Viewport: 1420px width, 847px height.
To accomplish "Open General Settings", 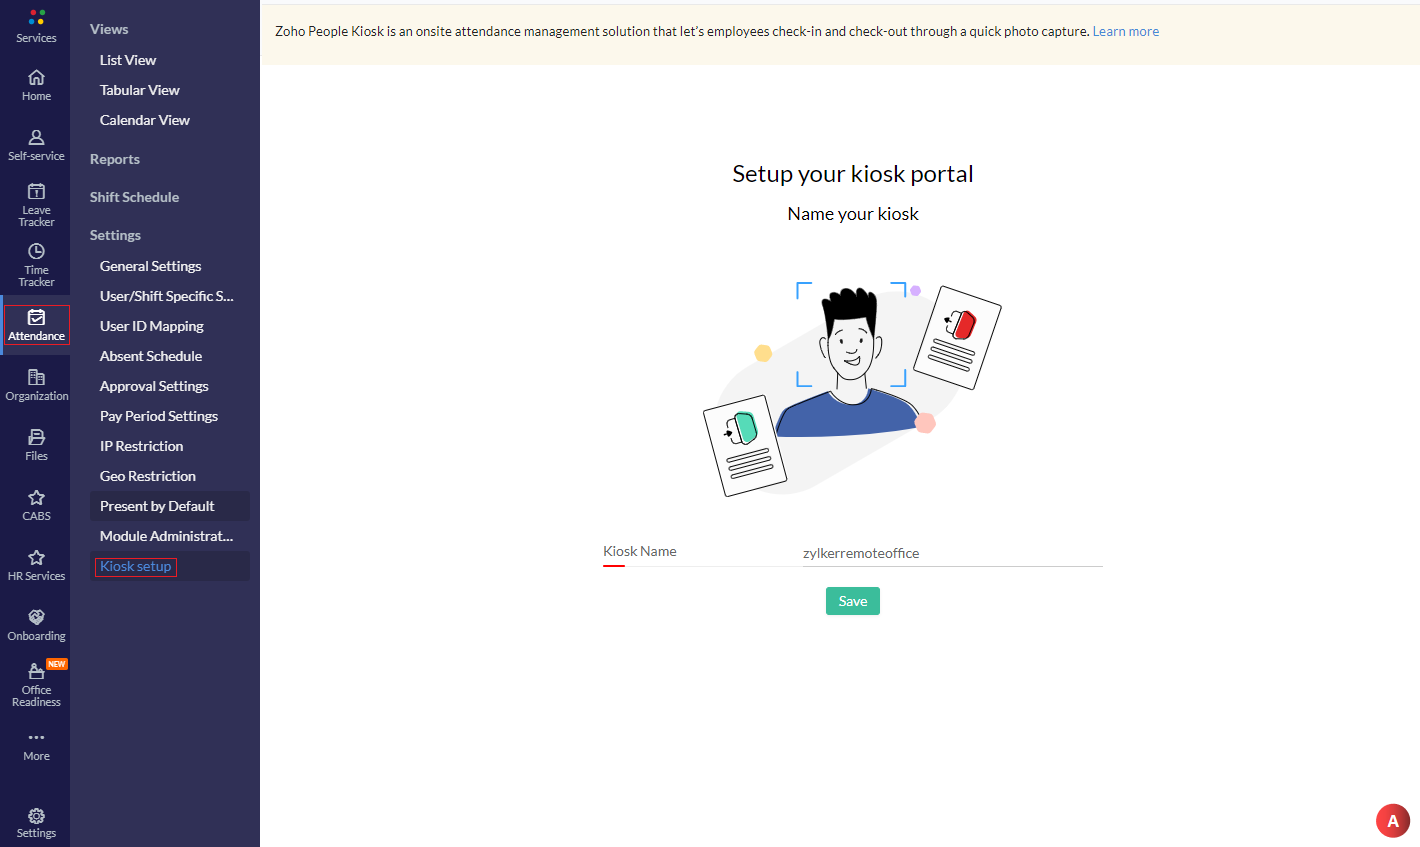I will click(x=151, y=266).
